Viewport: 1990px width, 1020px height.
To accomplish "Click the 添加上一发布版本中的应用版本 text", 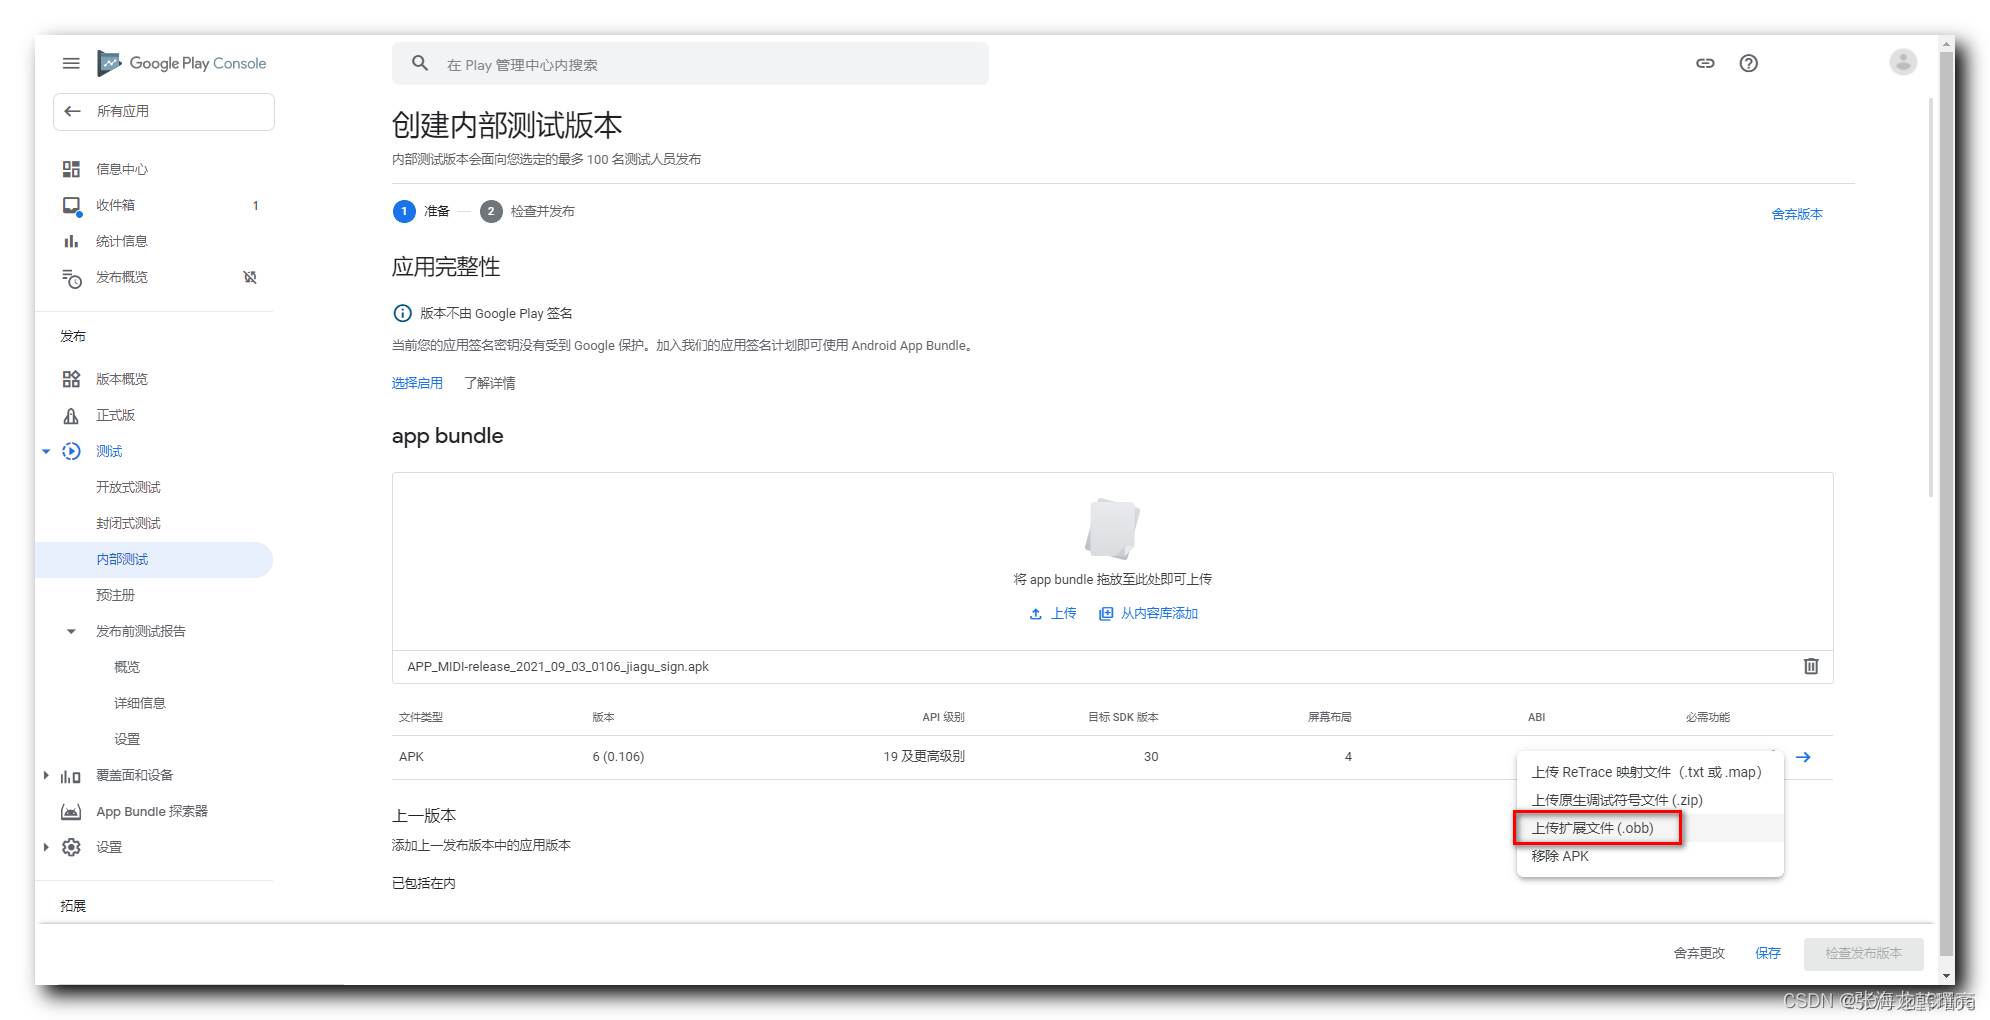I will 481,846.
